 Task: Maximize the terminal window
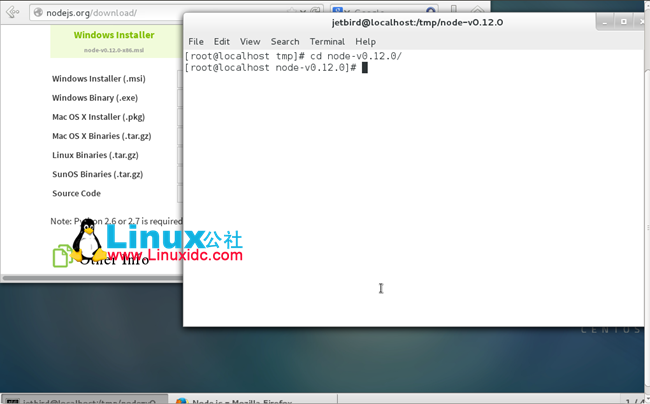(x=623, y=22)
